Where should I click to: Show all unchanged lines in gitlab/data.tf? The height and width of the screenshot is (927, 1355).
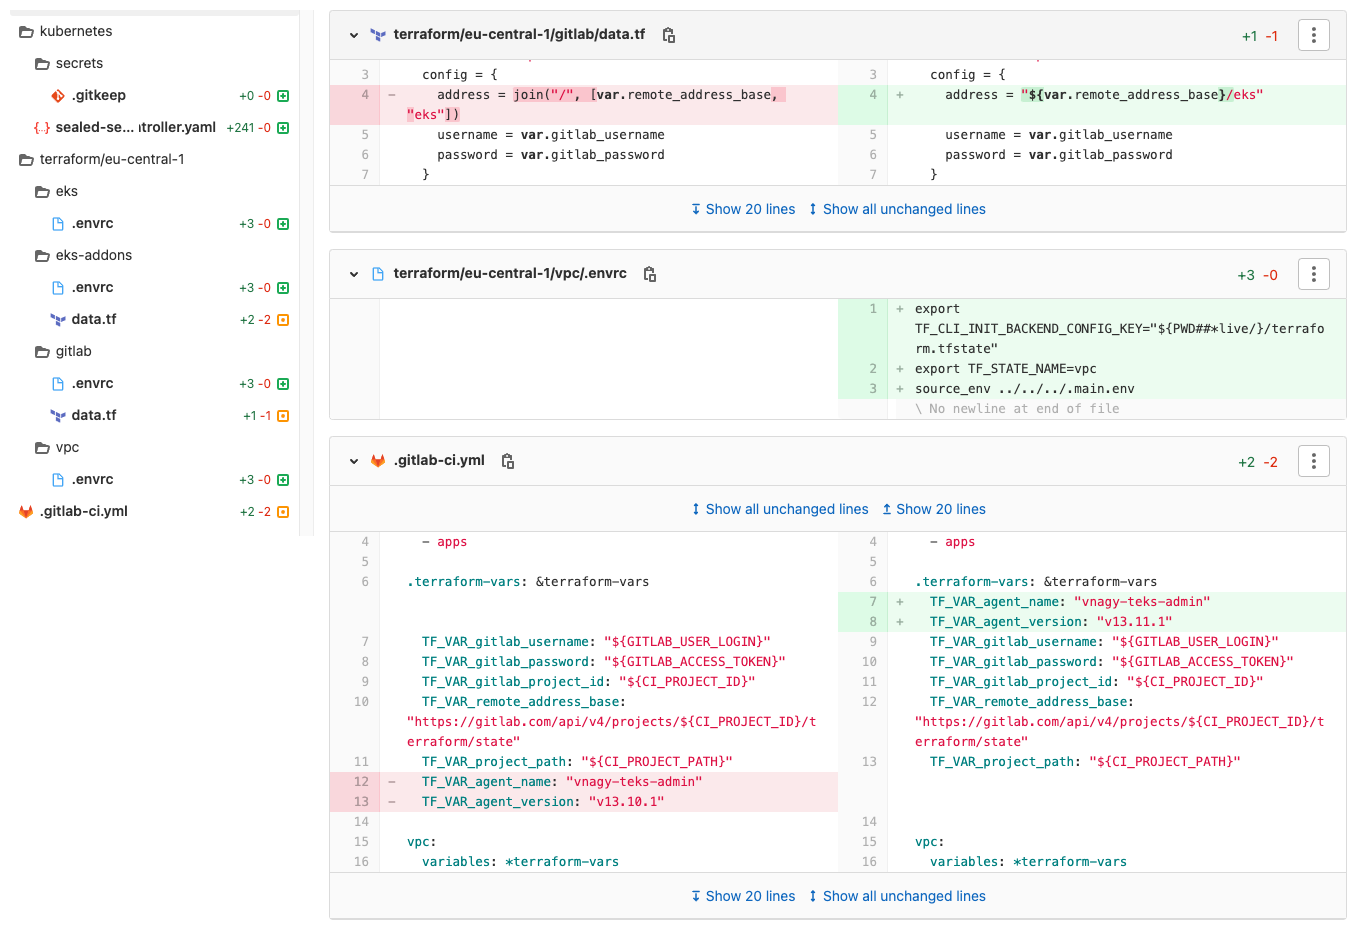(896, 208)
